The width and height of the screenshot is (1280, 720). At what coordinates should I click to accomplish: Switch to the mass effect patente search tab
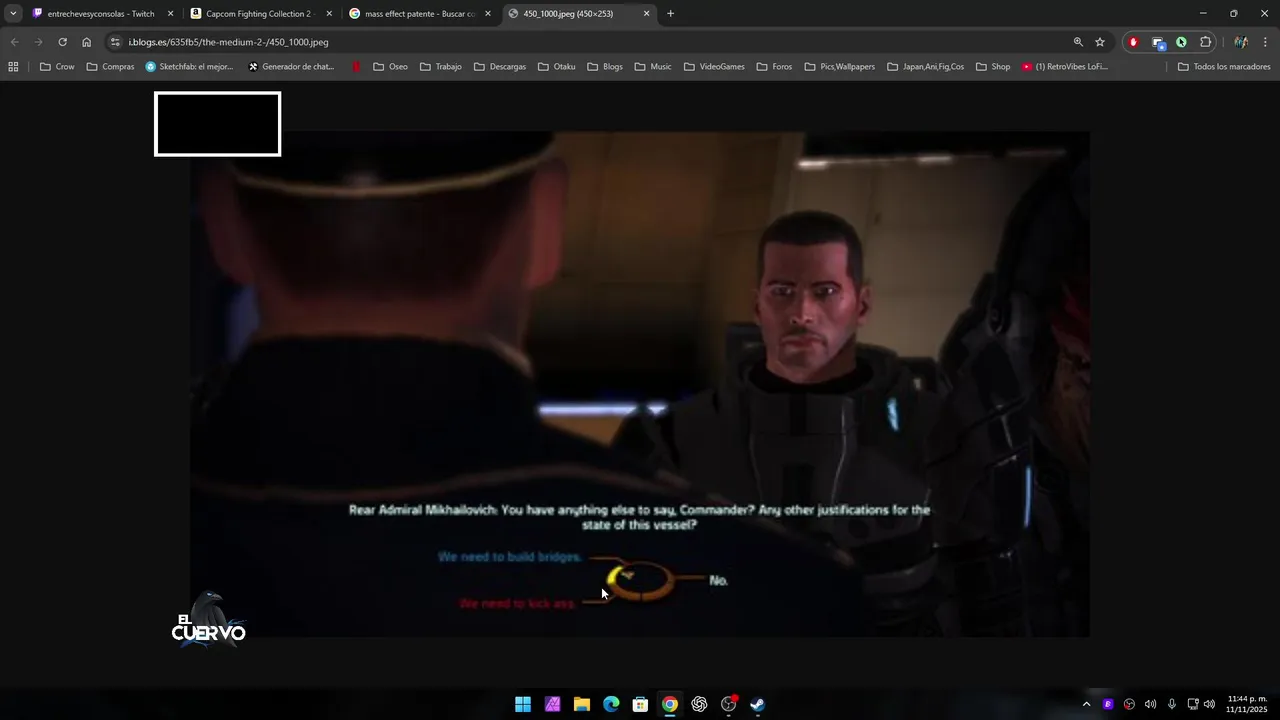[x=419, y=14]
